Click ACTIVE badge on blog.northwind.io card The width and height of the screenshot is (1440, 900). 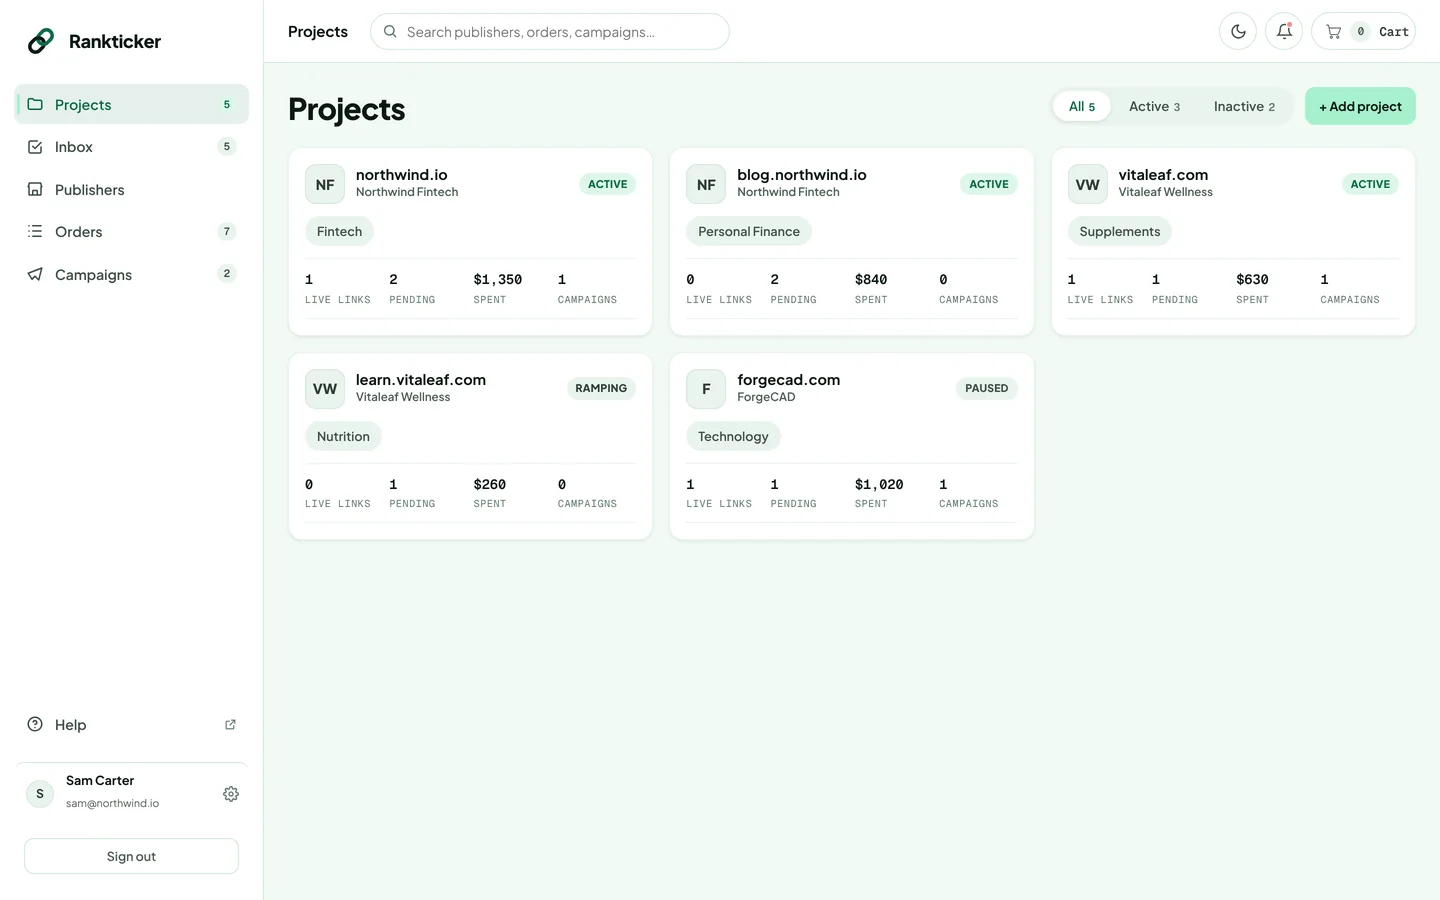pyautogui.click(x=989, y=184)
